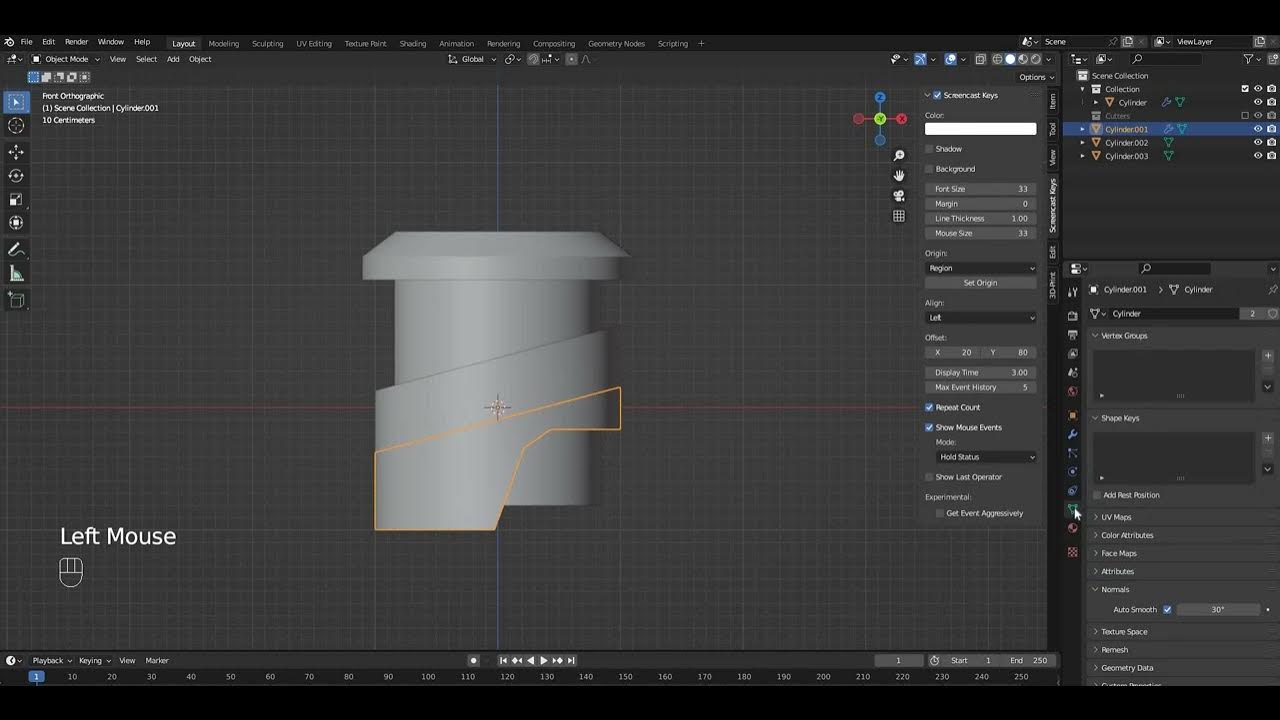
Task: Open the UV Editing workspace tab
Action: tap(314, 43)
